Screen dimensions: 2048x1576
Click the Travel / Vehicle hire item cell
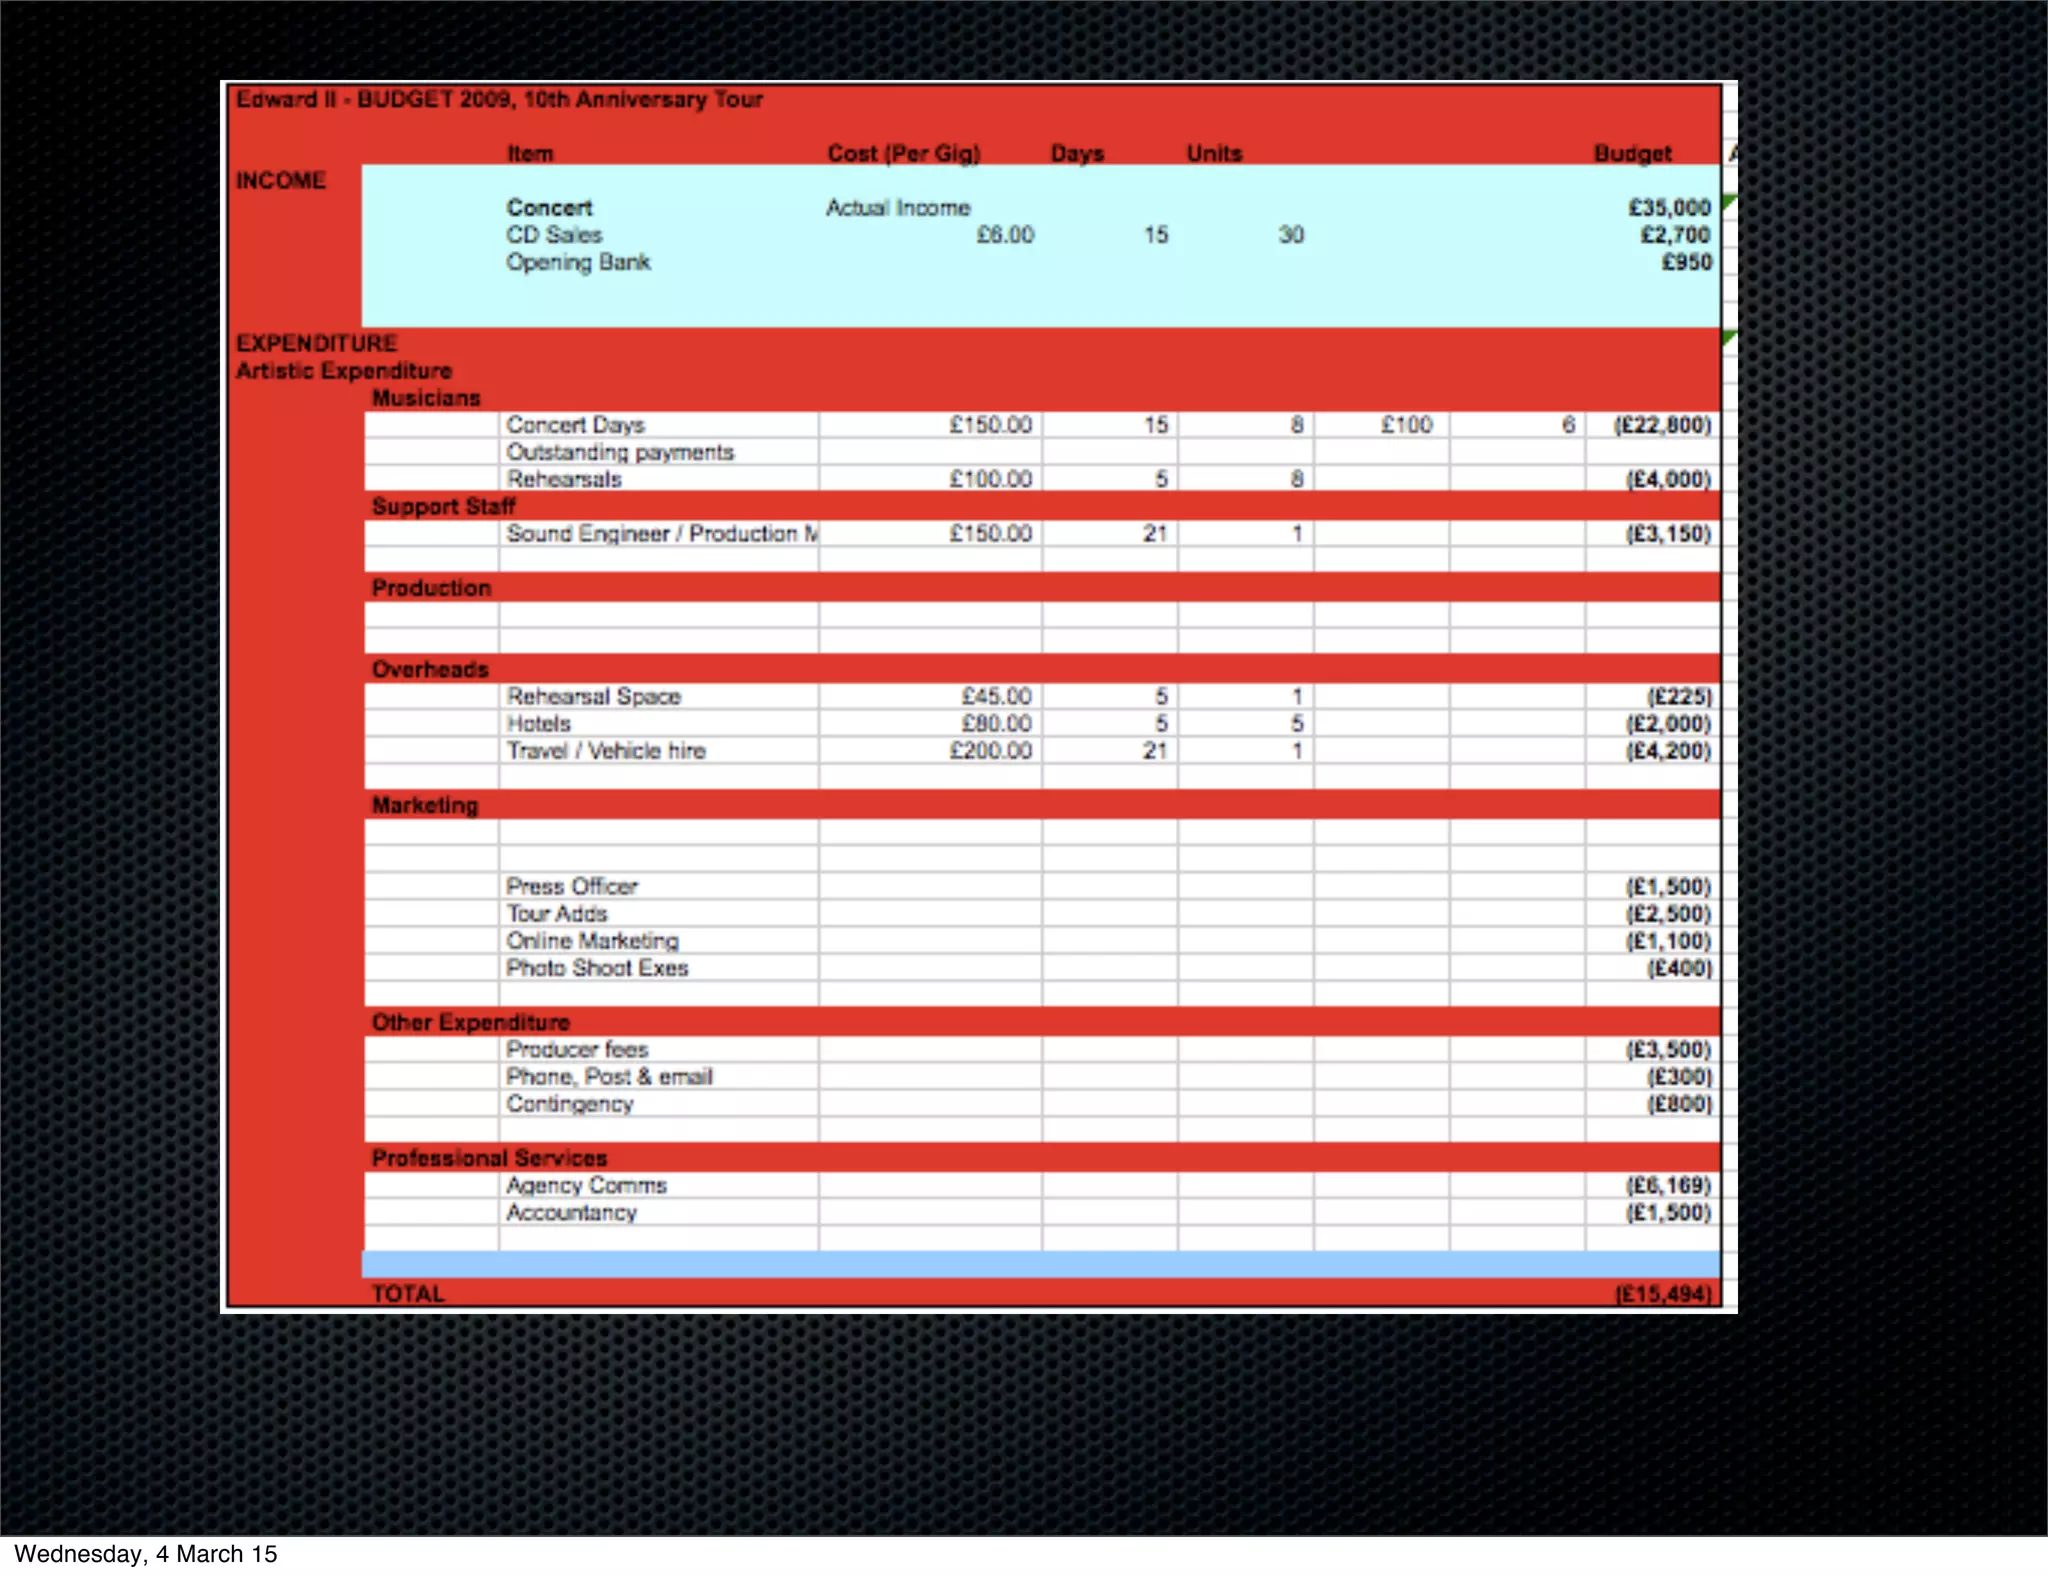coord(606,751)
